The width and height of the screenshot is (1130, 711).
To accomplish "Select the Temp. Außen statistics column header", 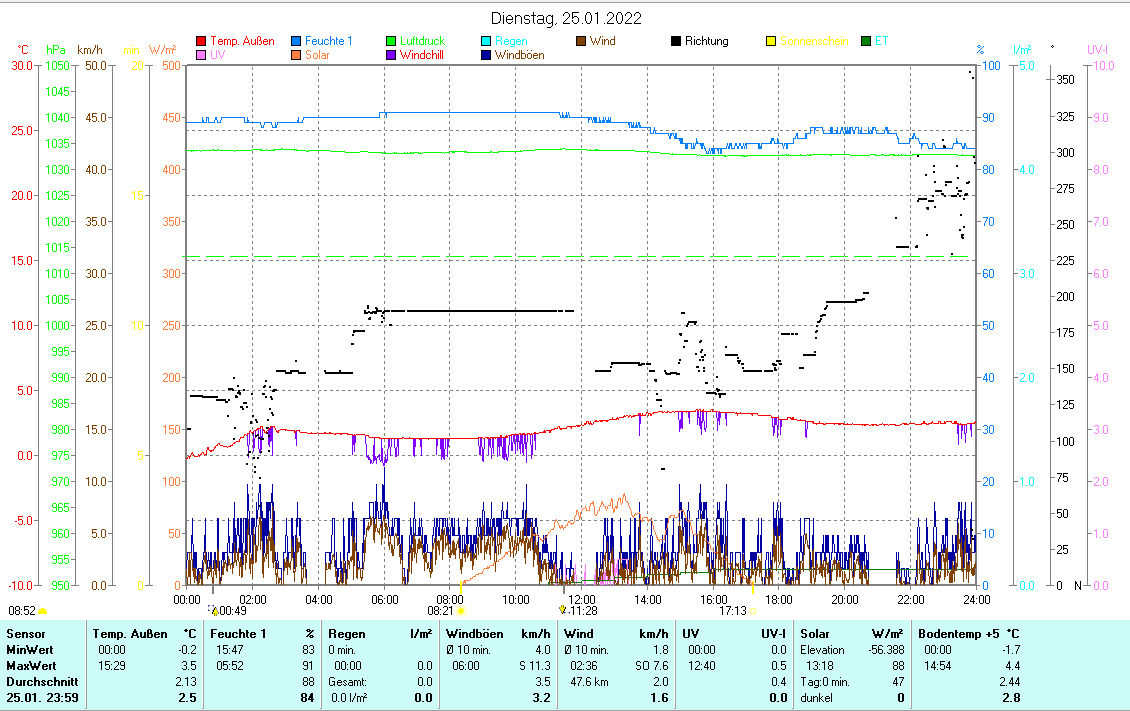I will pos(143,634).
